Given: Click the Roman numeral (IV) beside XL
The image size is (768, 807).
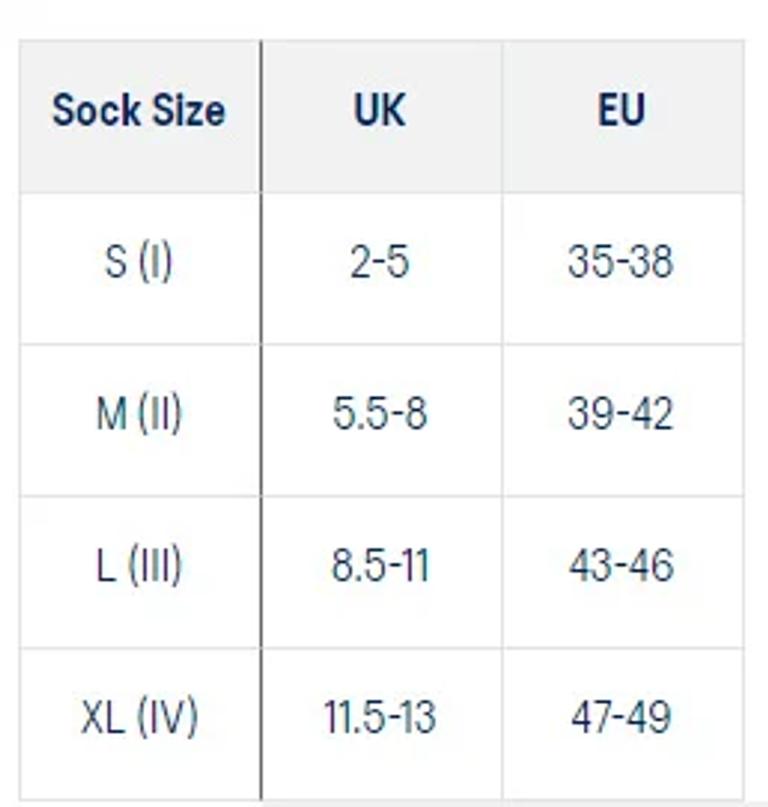Looking at the screenshot, I should click(167, 717).
